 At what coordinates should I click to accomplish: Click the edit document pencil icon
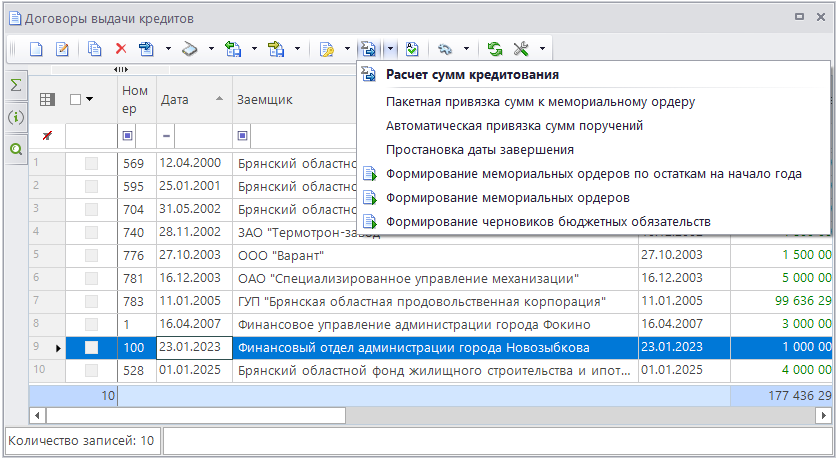click(x=62, y=48)
